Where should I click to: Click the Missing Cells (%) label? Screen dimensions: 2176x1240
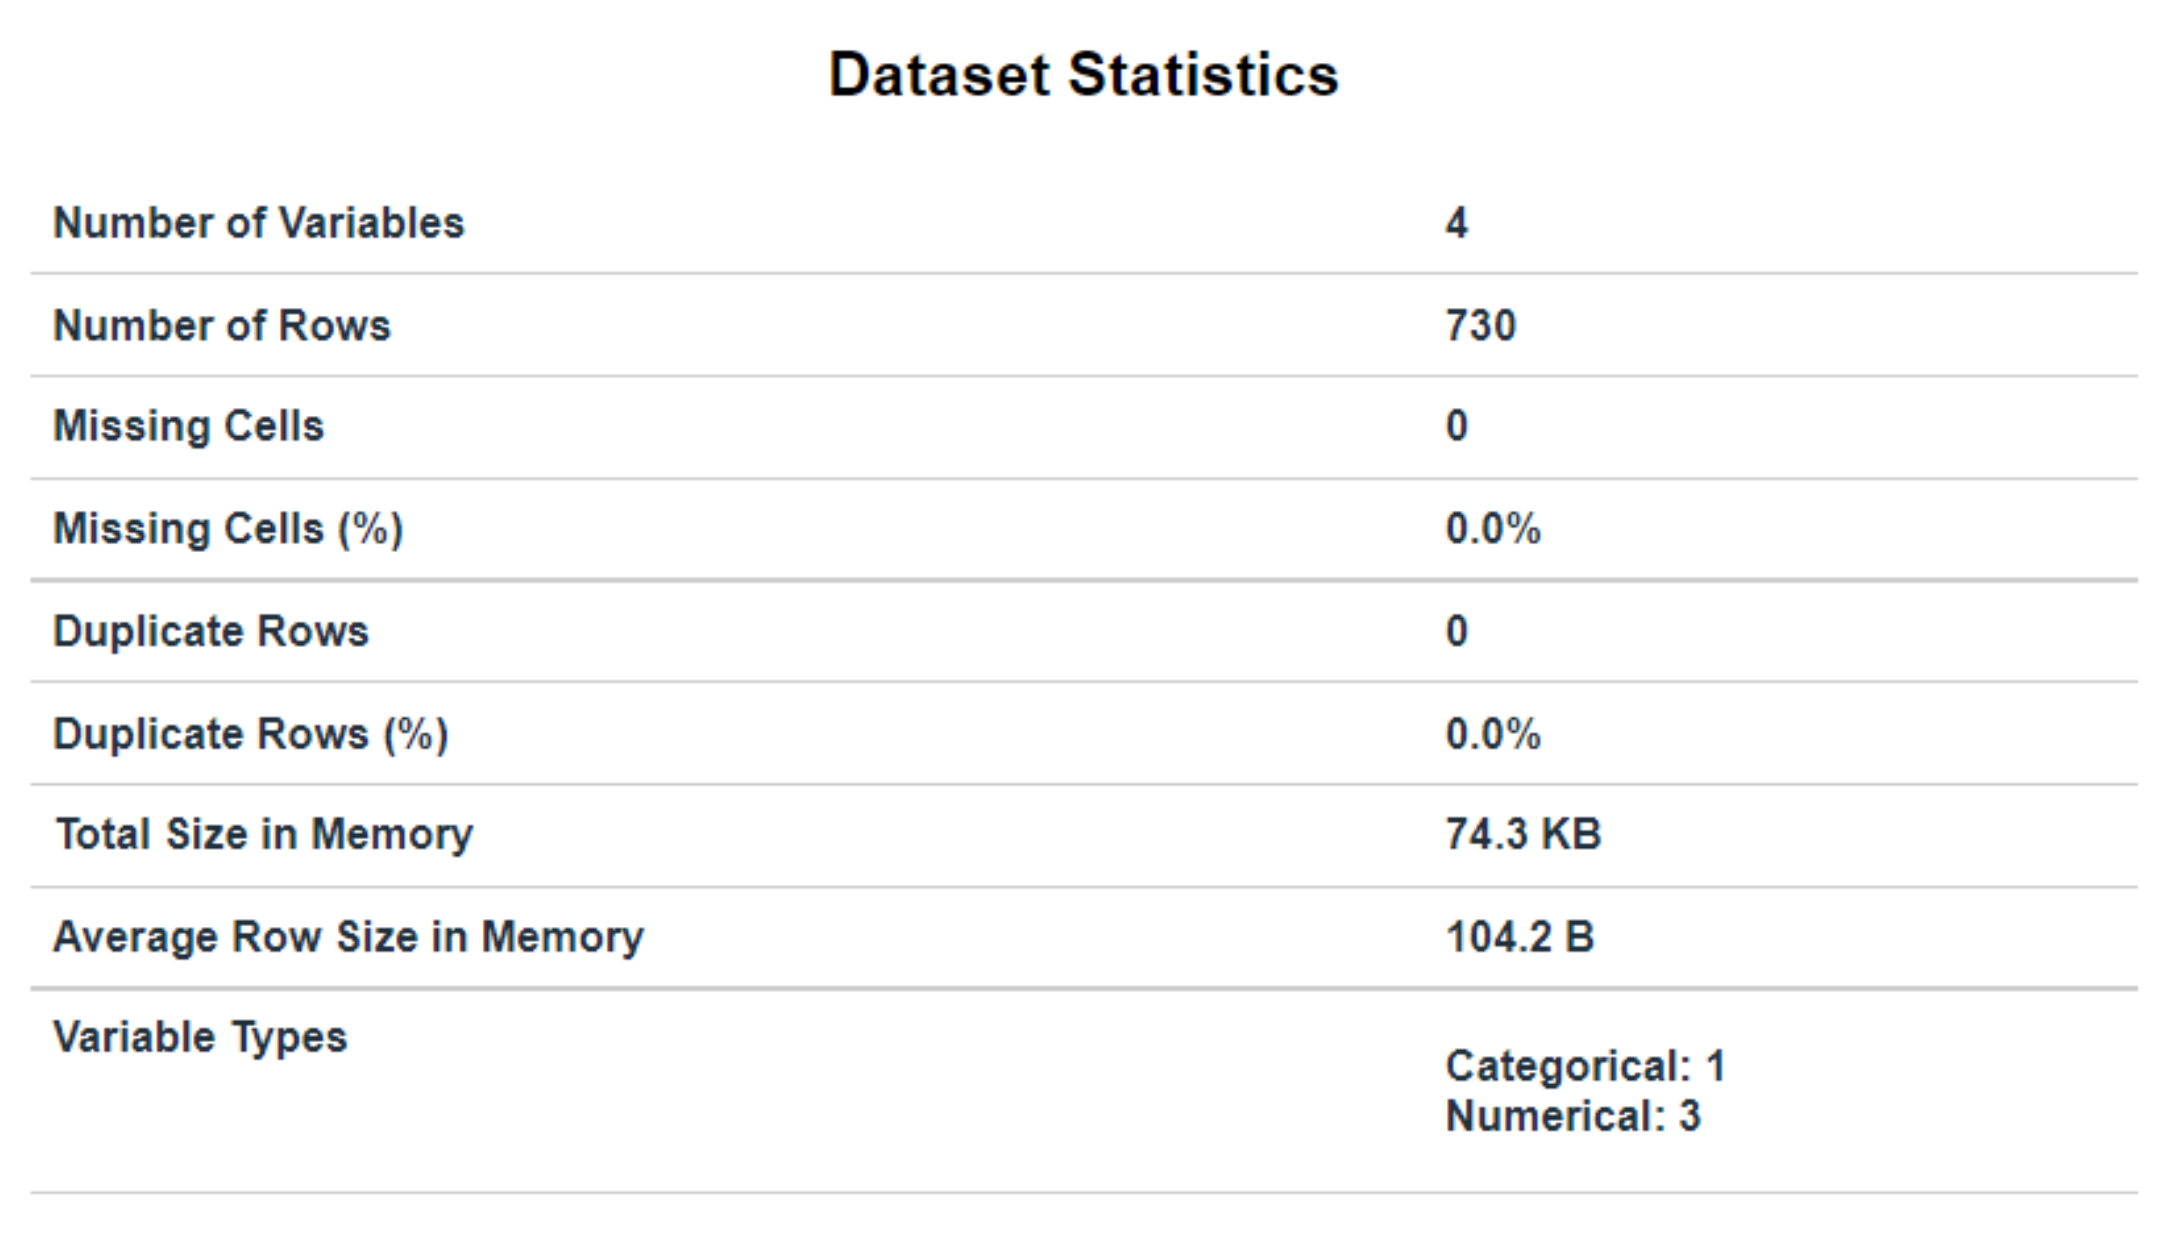tap(228, 529)
